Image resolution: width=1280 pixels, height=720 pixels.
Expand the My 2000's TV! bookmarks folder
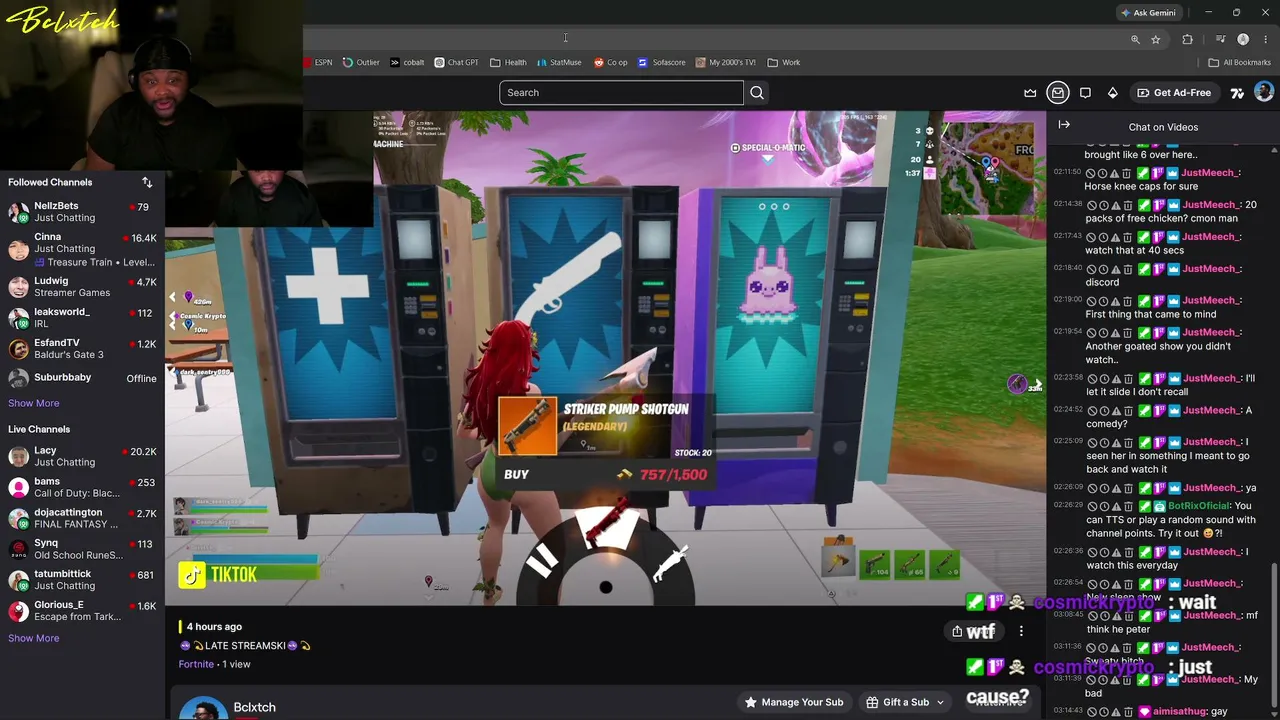click(x=726, y=62)
